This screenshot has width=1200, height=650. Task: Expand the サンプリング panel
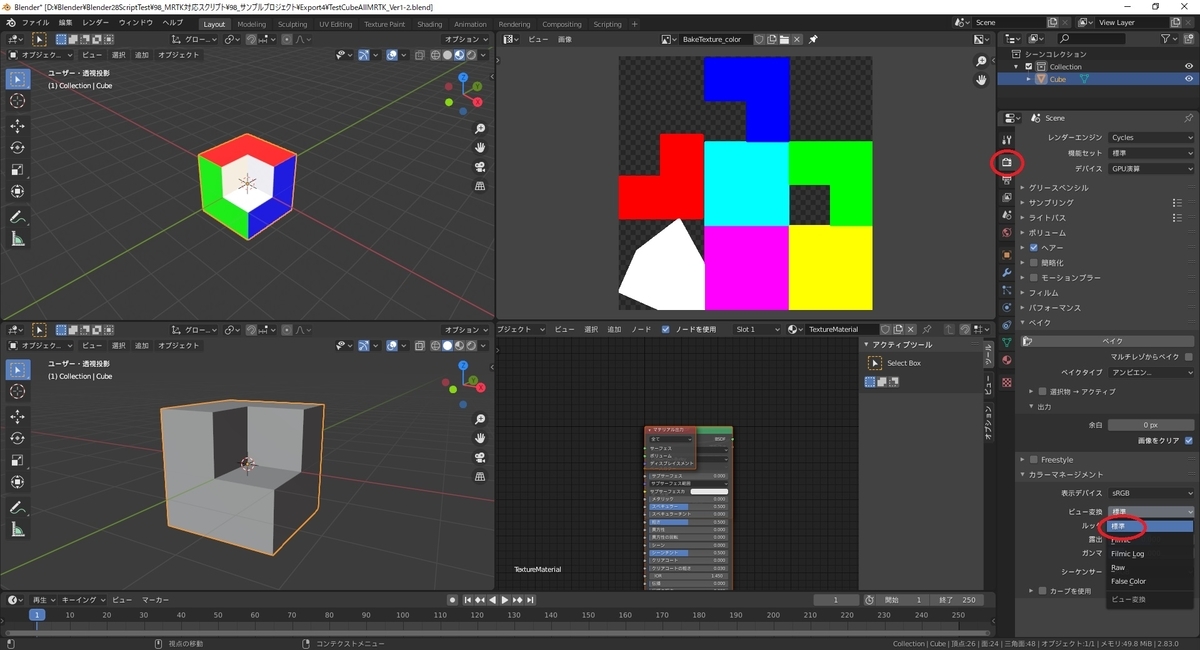[x=1051, y=202]
